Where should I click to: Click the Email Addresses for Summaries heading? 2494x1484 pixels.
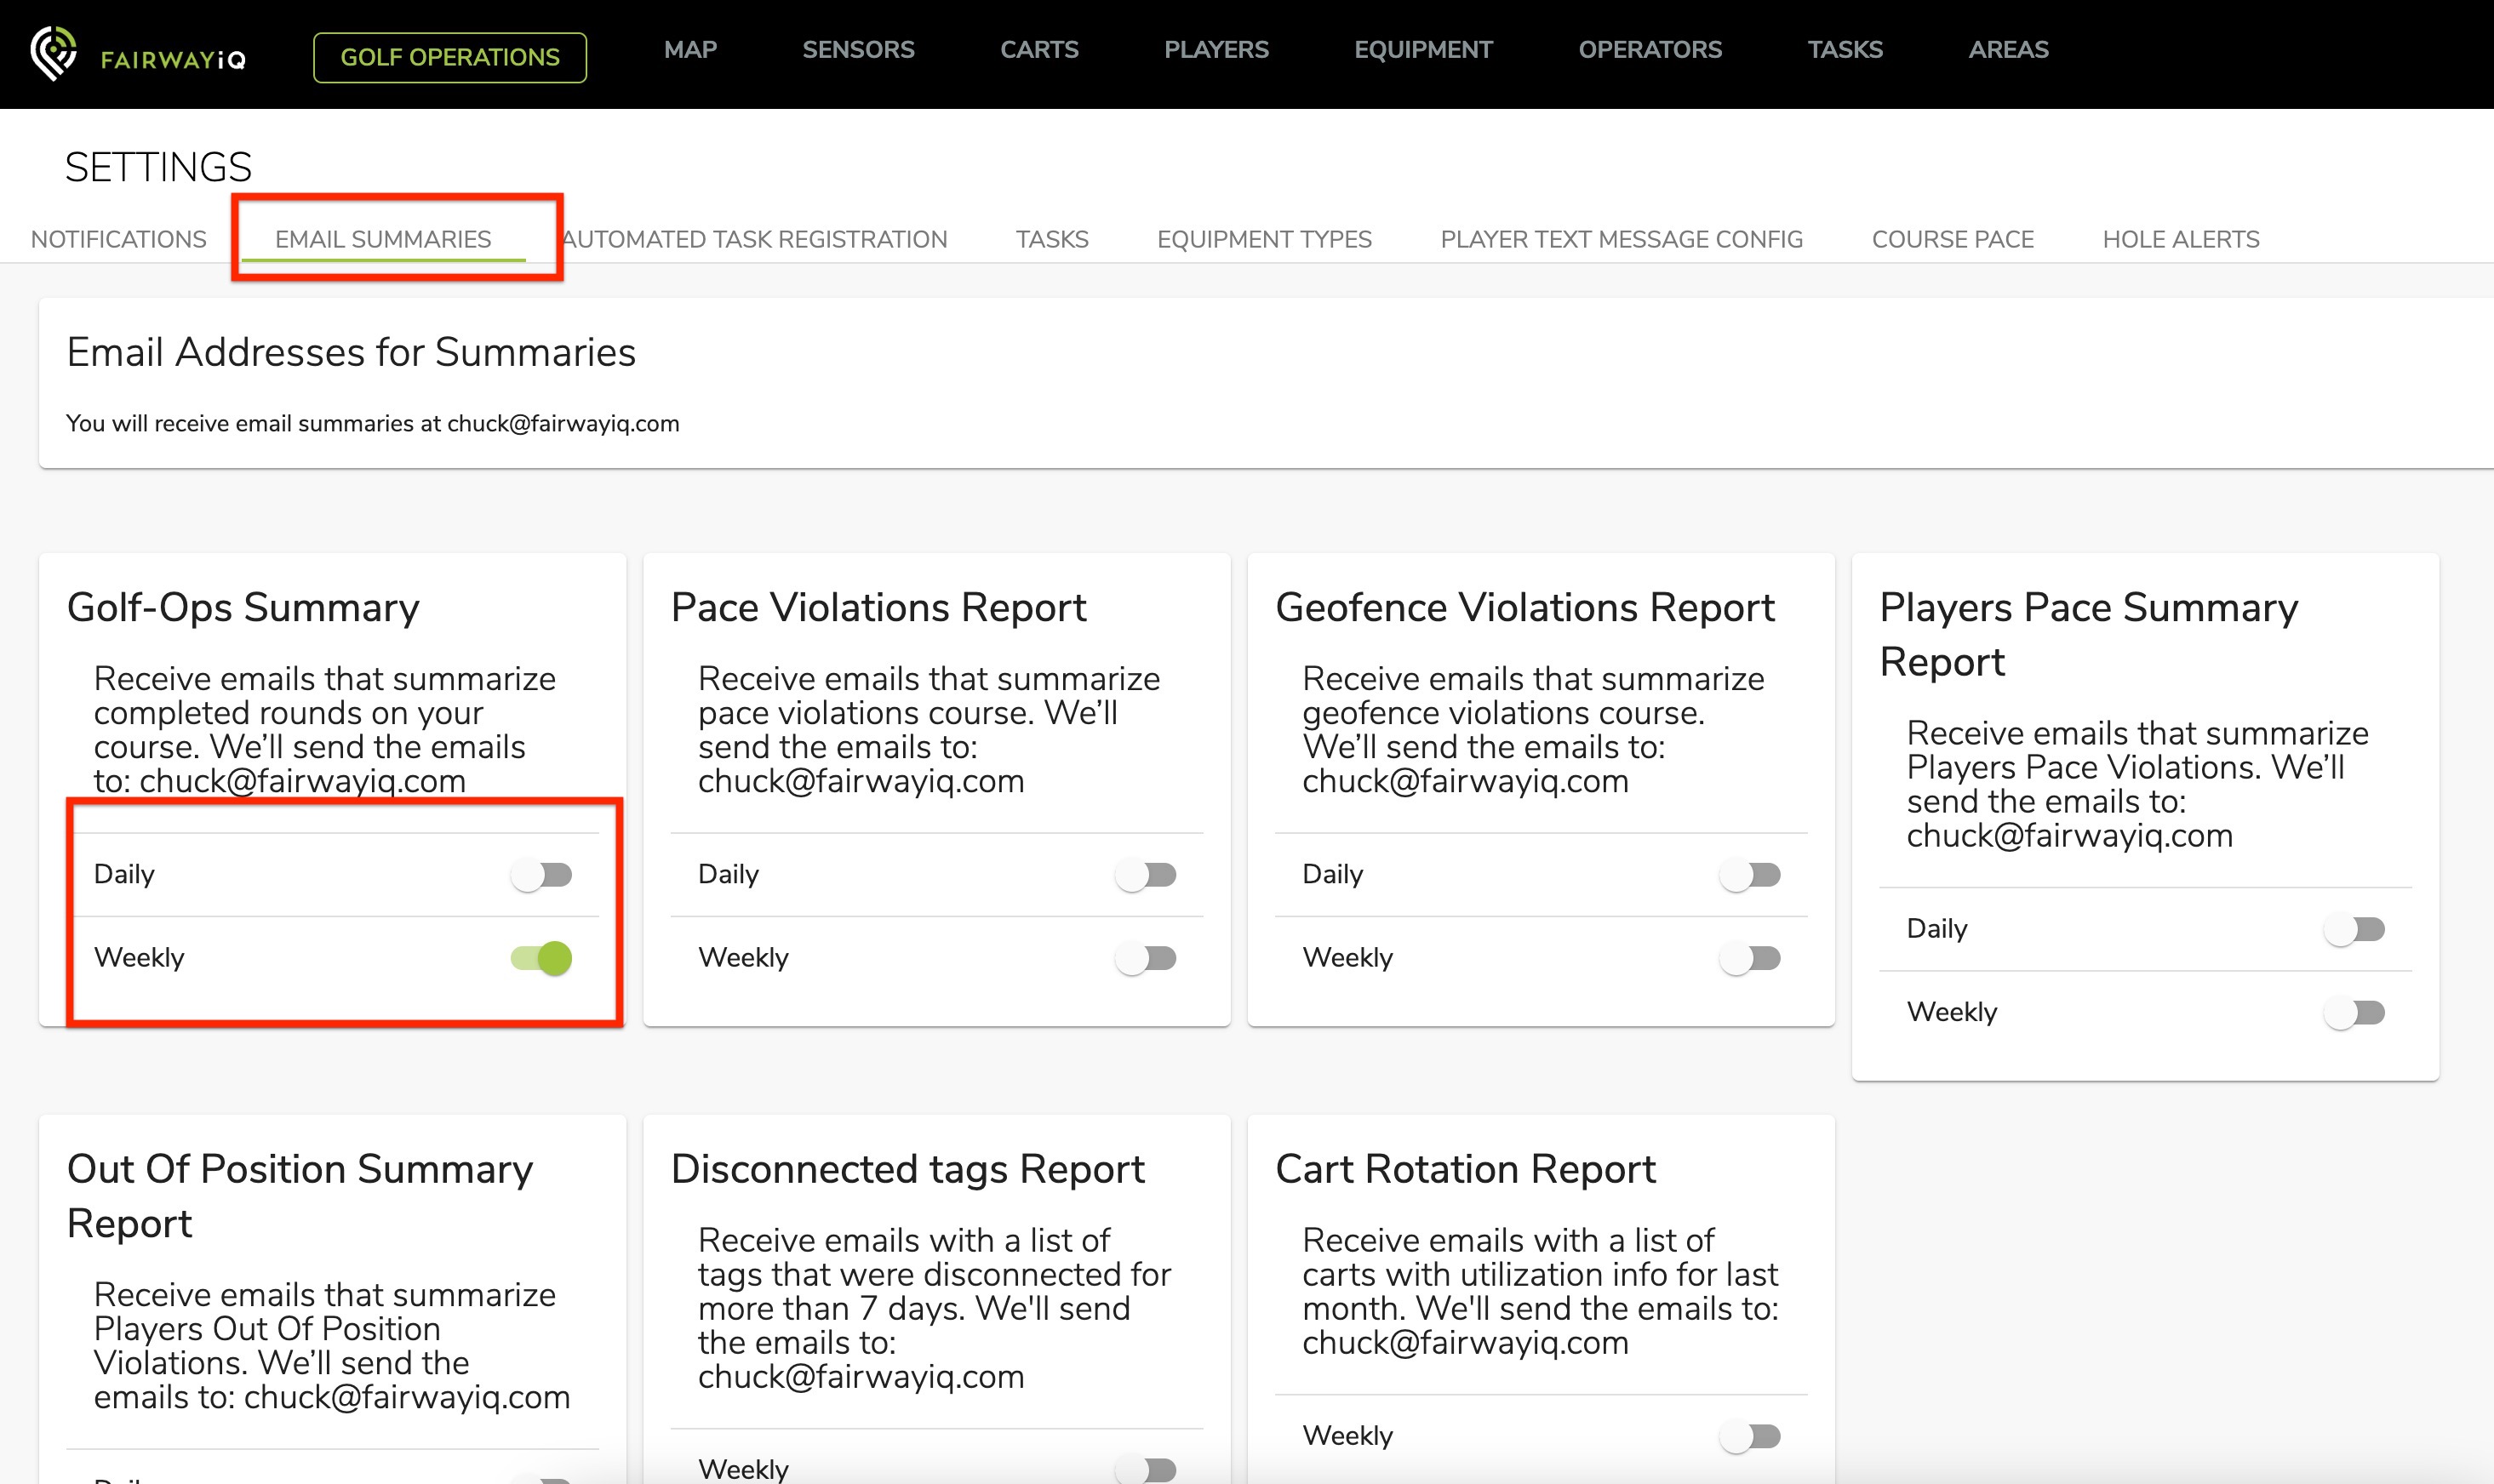351,352
